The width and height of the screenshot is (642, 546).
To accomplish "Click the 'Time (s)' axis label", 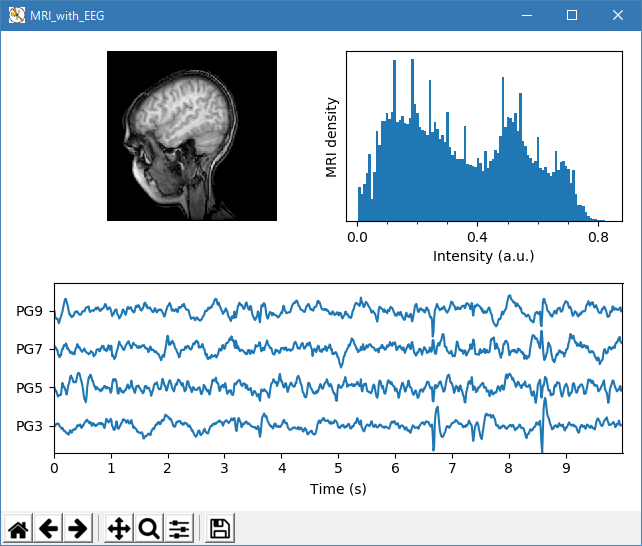I will [338, 489].
